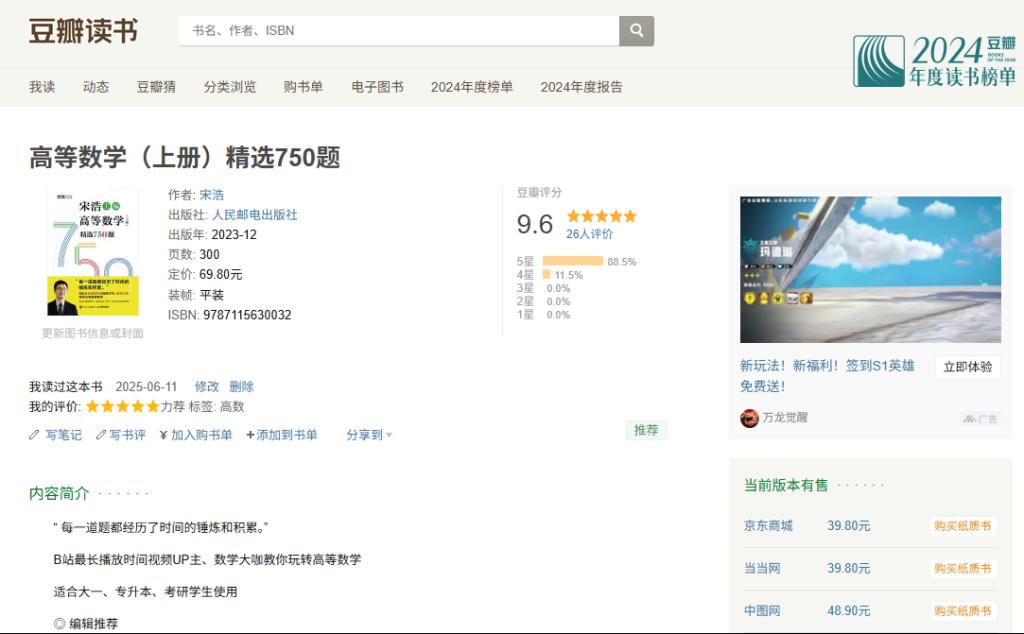Click the 88.5% five-star percentage
Screen dimensions: 1024x634
(622, 262)
